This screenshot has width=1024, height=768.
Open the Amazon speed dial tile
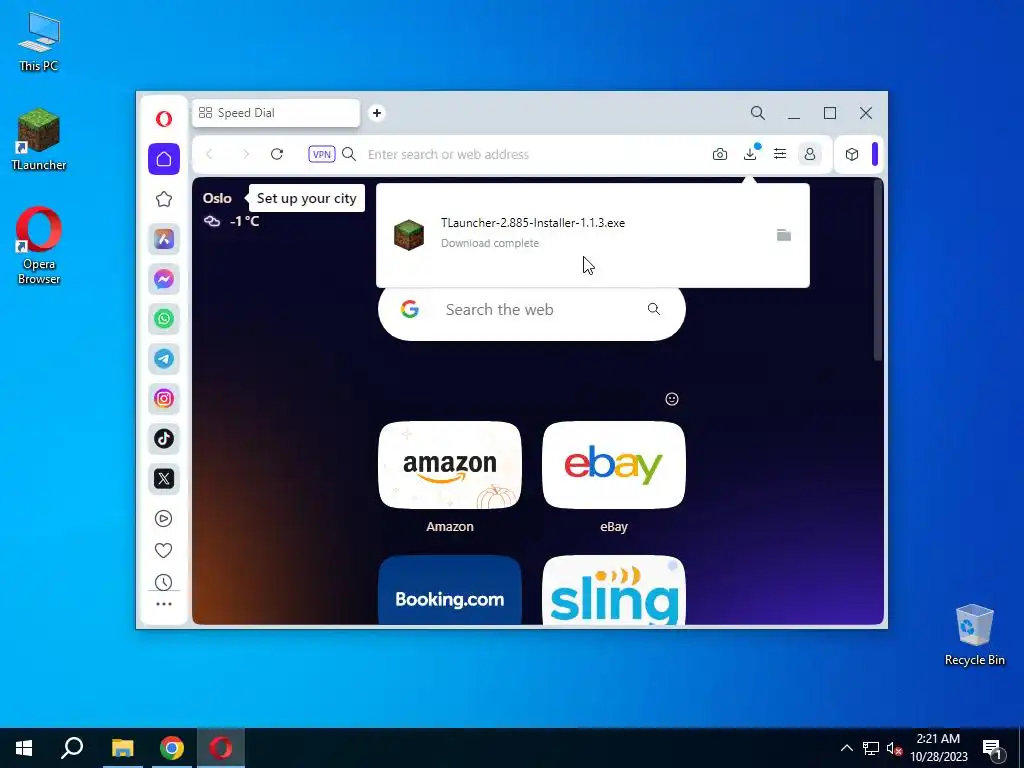(449, 465)
